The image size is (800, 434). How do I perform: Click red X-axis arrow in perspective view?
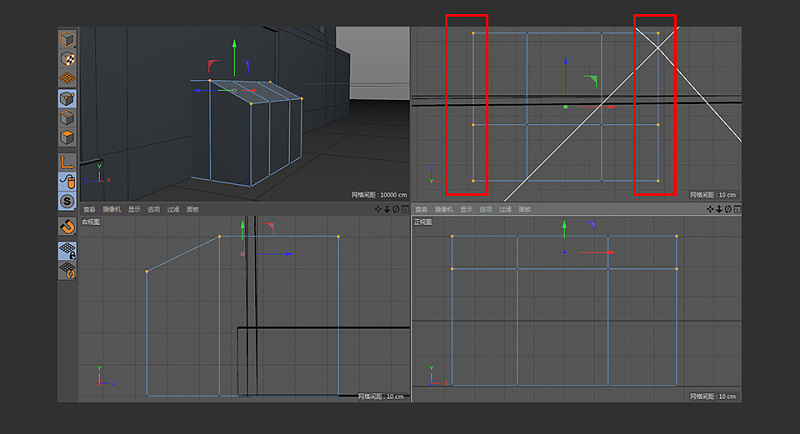coord(249,90)
